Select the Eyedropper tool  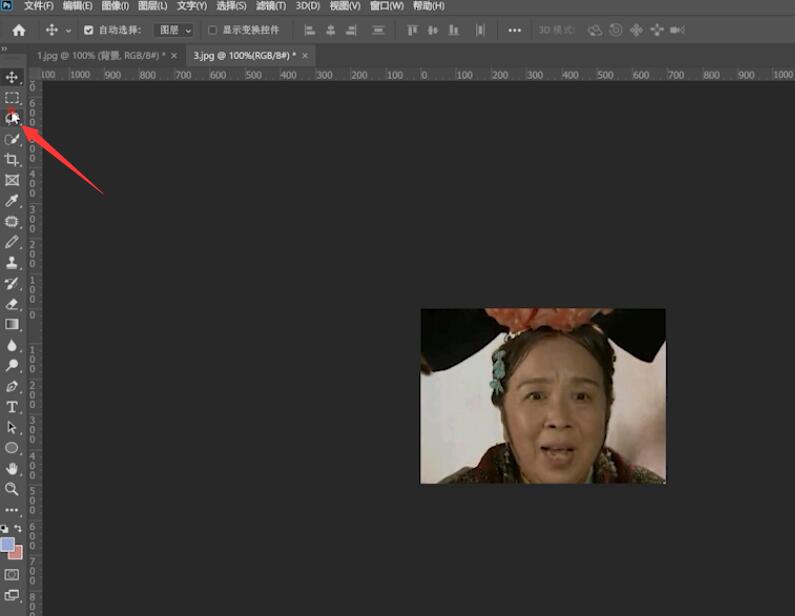click(12, 201)
